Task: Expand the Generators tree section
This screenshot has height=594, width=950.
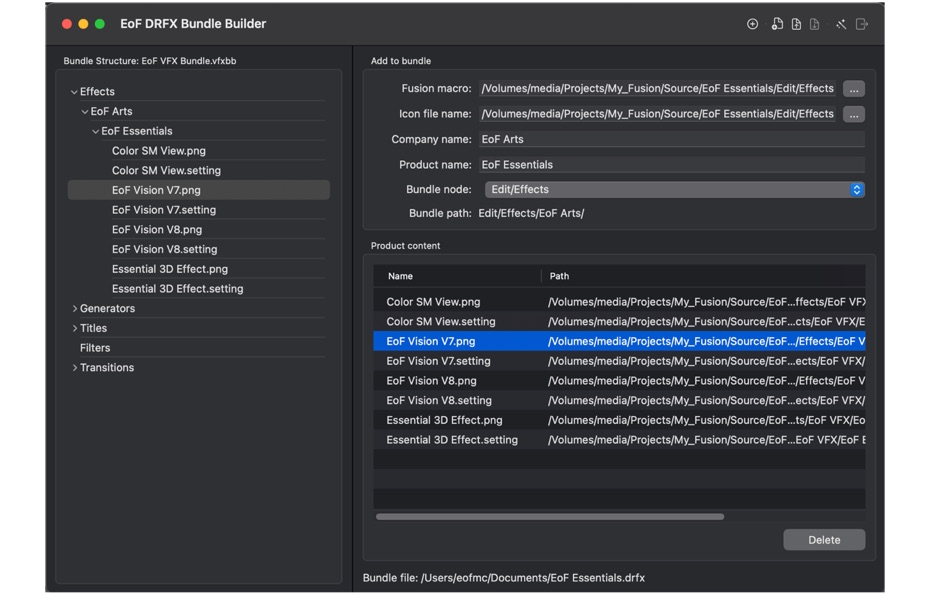Action: coord(75,308)
